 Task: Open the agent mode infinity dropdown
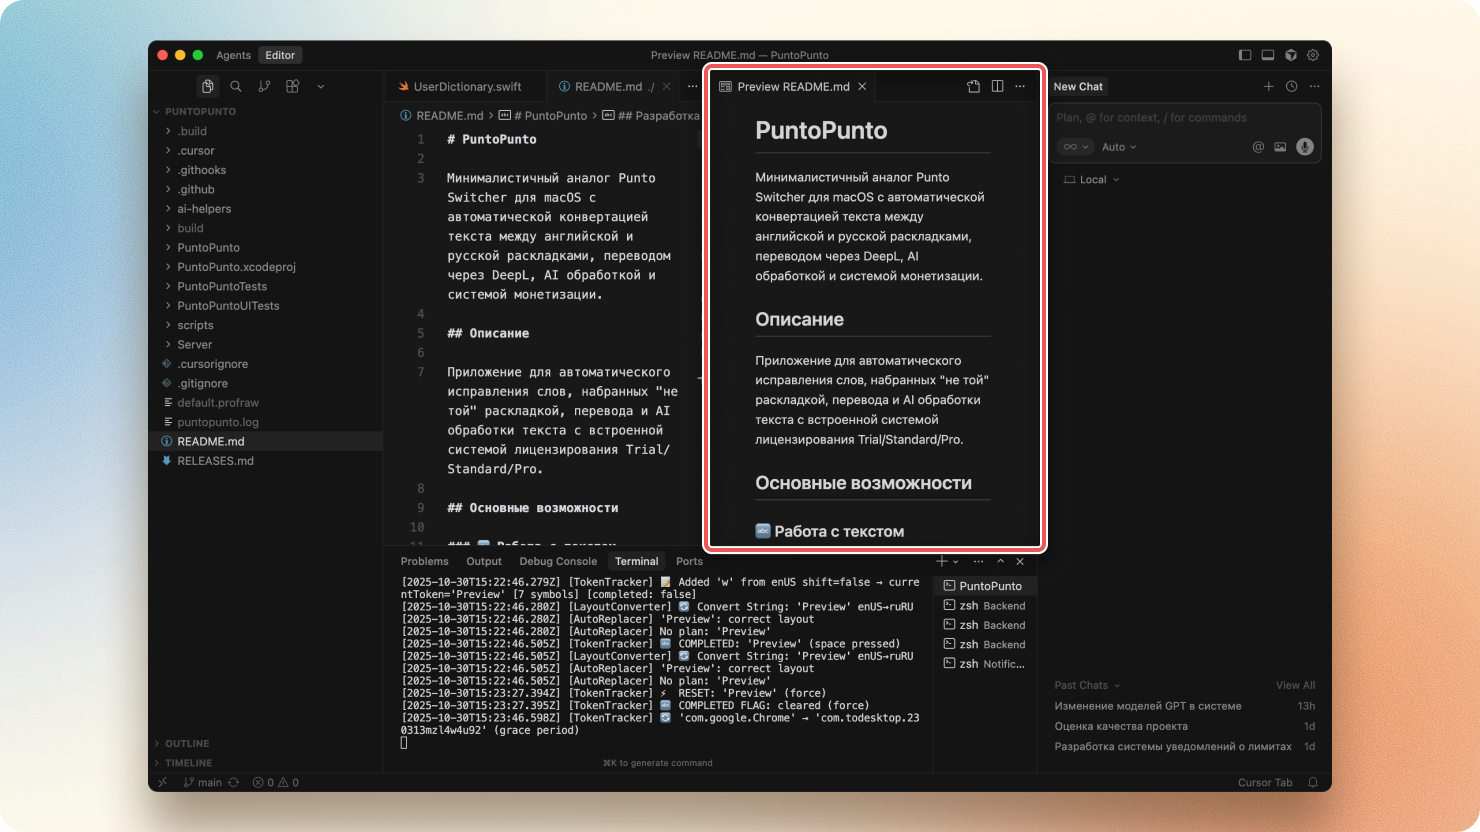[x=1075, y=147]
